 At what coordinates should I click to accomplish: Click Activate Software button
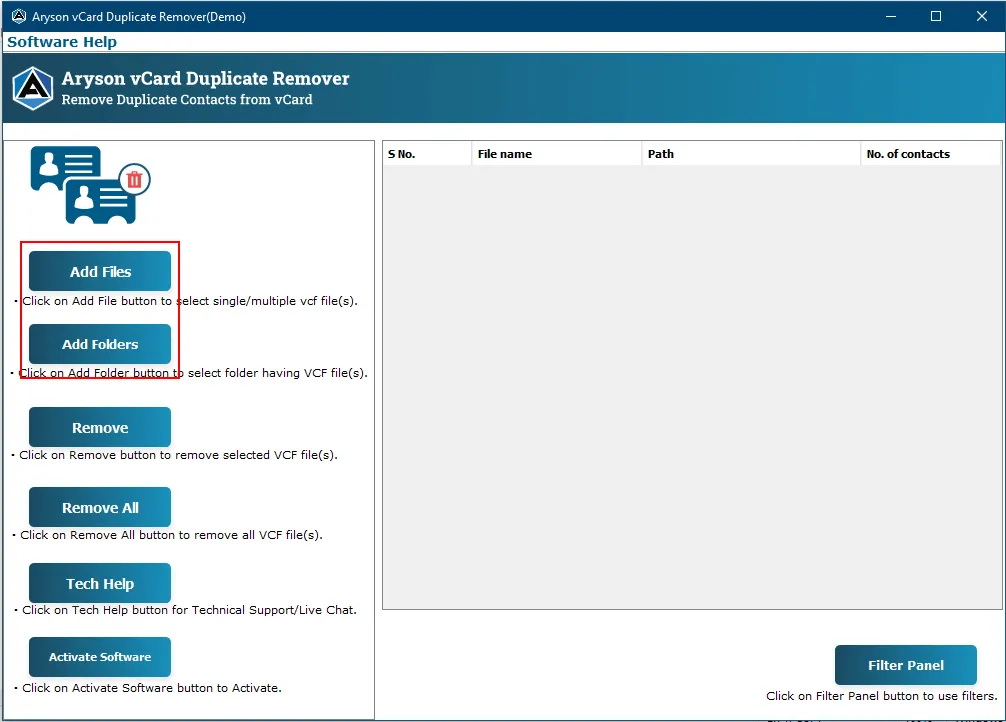[100, 657]
